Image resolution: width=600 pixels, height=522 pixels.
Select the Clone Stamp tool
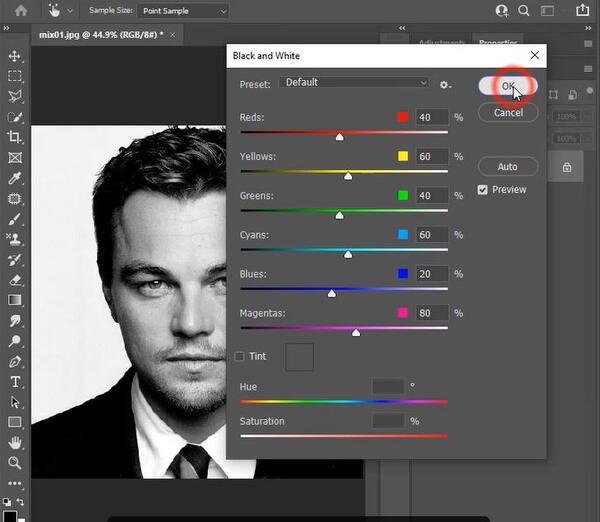(x=15, y=240)
